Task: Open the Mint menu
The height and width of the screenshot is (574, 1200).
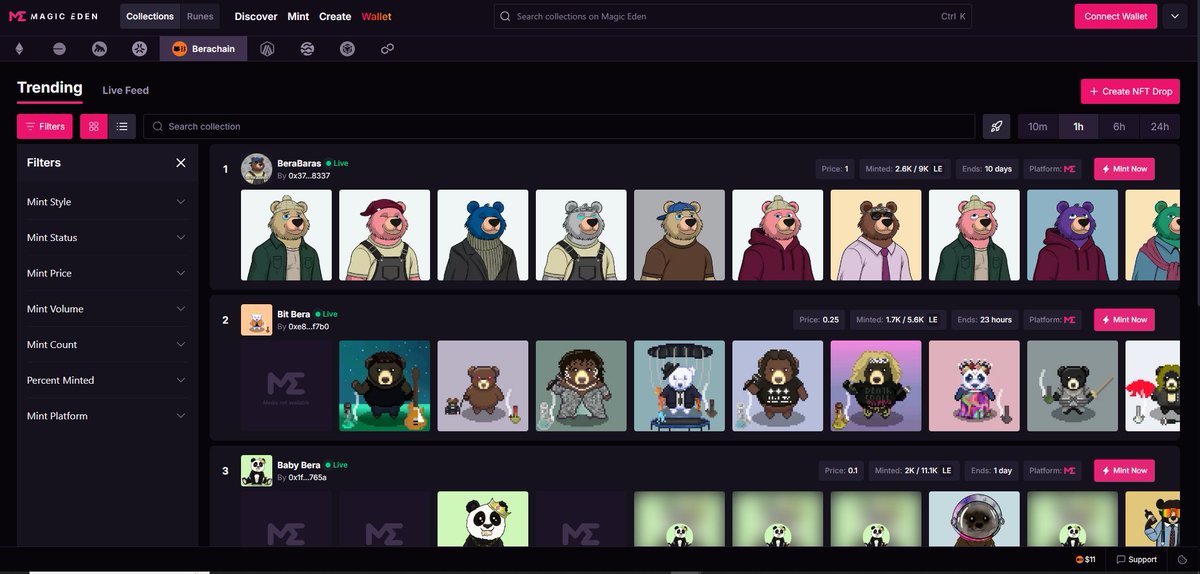Action: coord(298,16)
